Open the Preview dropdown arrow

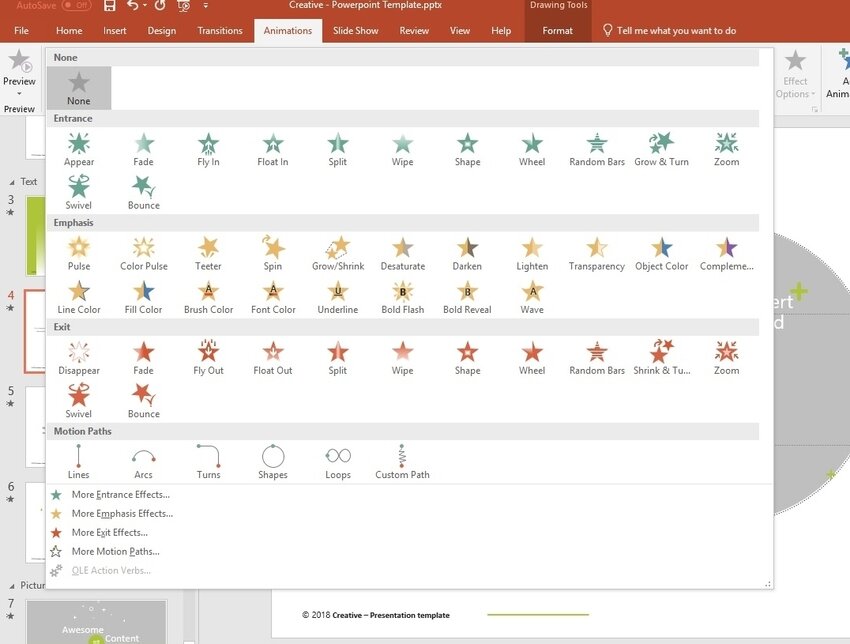(x=19, y=93)
